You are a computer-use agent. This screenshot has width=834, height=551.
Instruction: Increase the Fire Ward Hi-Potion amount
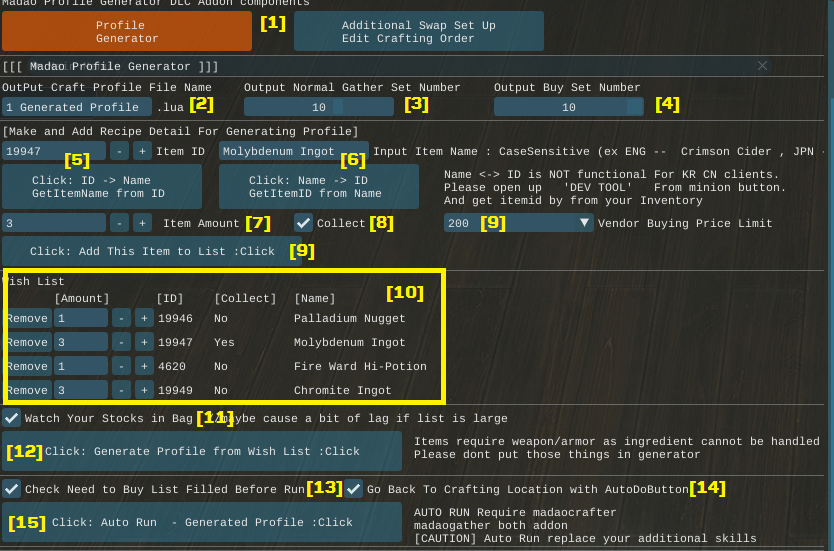click(144, 366)
